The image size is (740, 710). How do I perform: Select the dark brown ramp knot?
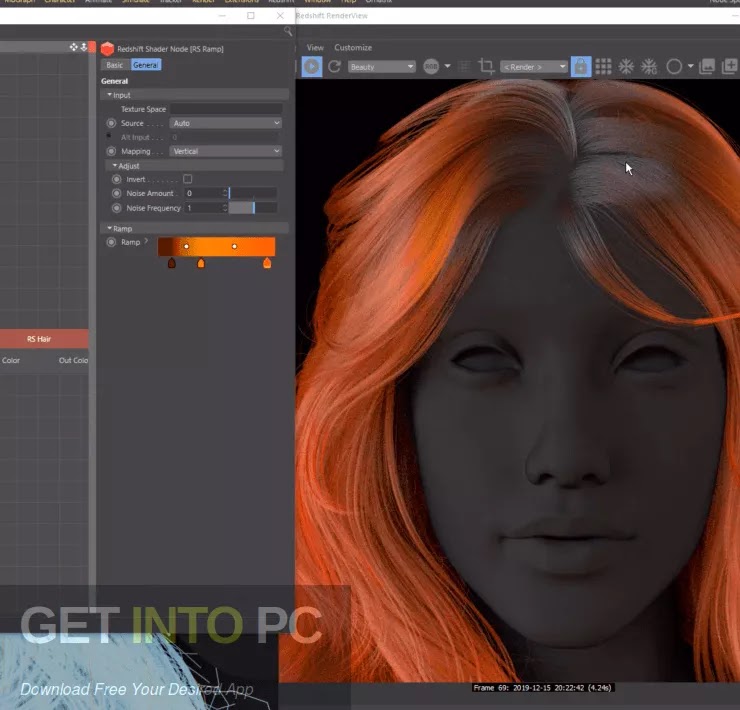pos(172,263)
